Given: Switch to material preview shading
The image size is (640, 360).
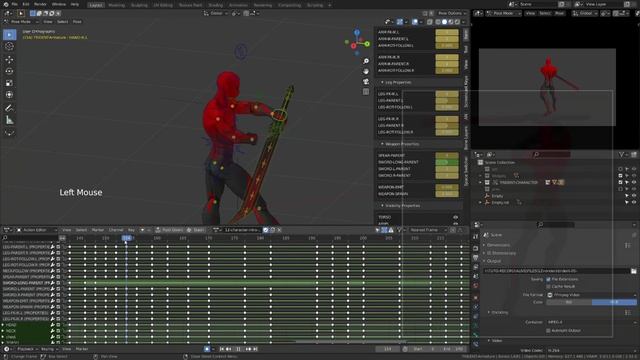Looking at the screenshot, I should [x=451, y=22].
